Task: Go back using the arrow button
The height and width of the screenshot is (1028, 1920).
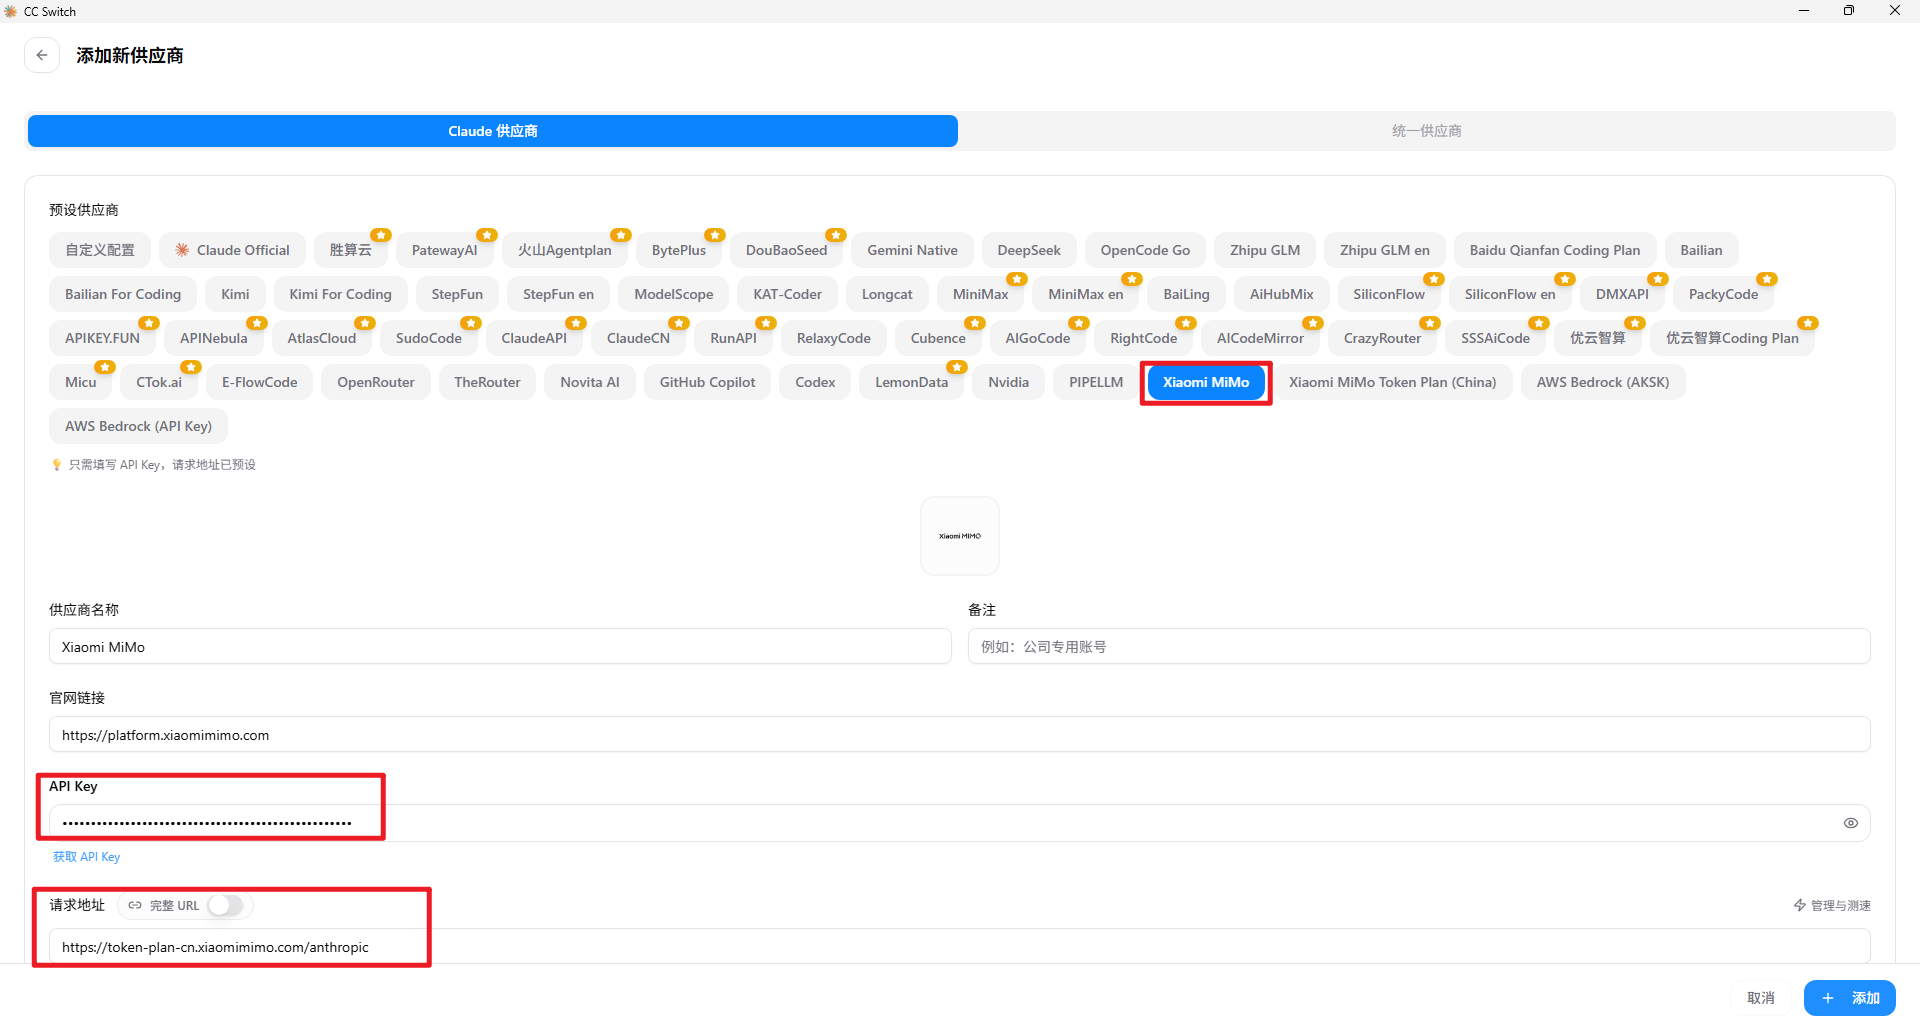Action: [x=42, y=55]
